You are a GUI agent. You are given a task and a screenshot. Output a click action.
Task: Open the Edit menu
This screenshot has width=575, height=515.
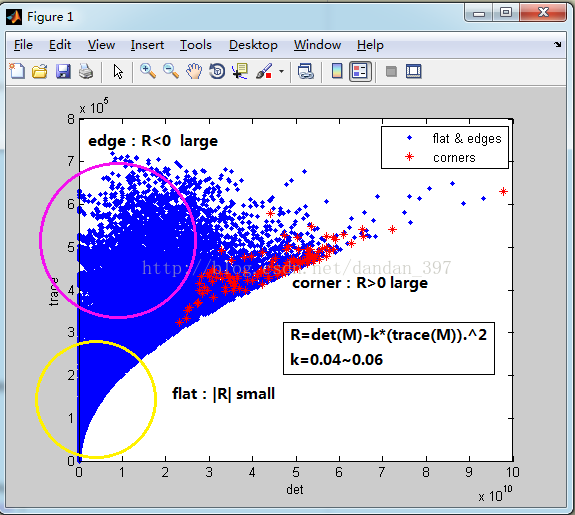[60, 45]
